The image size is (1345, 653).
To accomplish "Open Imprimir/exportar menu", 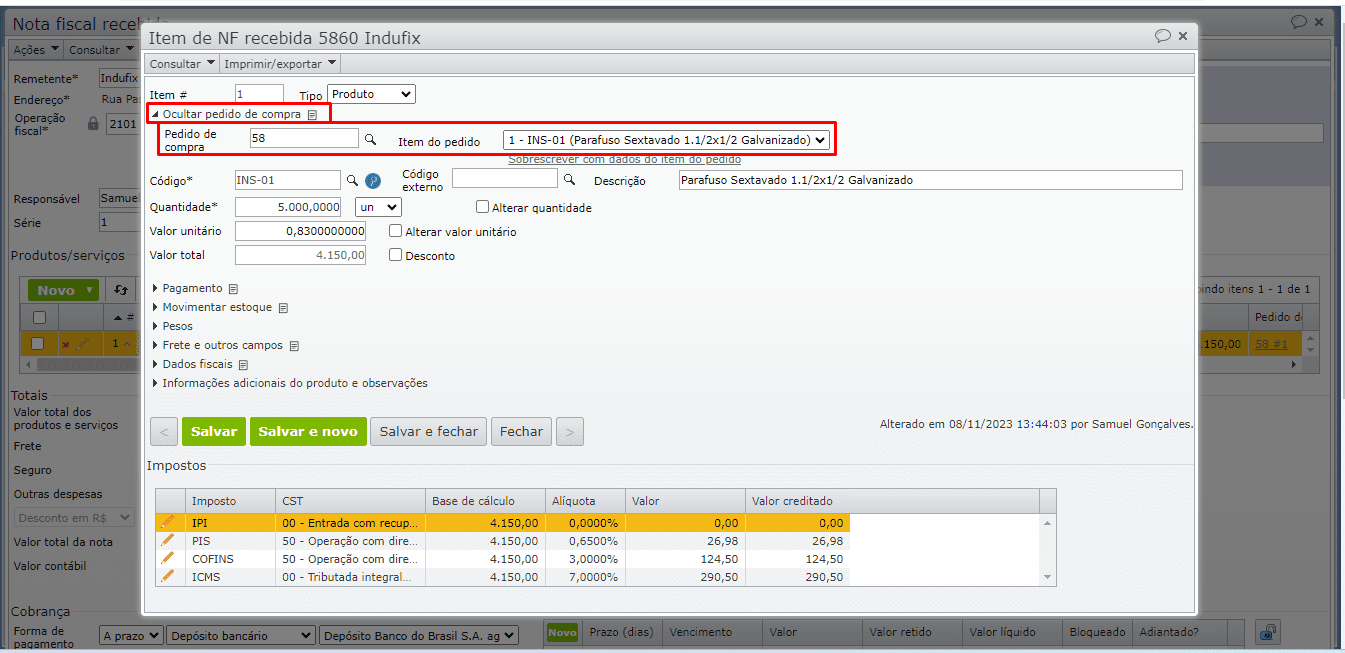I will pos(280,64).
